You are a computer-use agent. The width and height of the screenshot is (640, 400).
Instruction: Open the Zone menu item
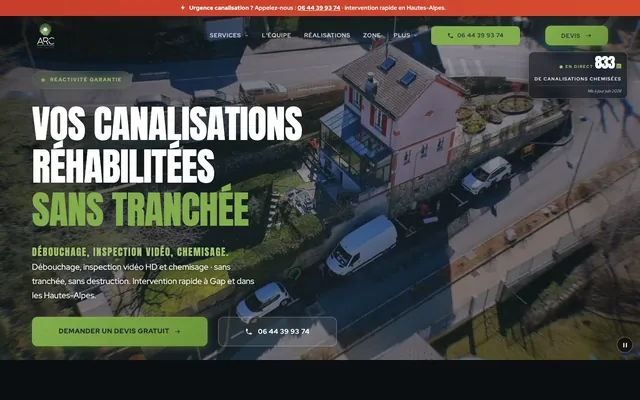[372, 36]
